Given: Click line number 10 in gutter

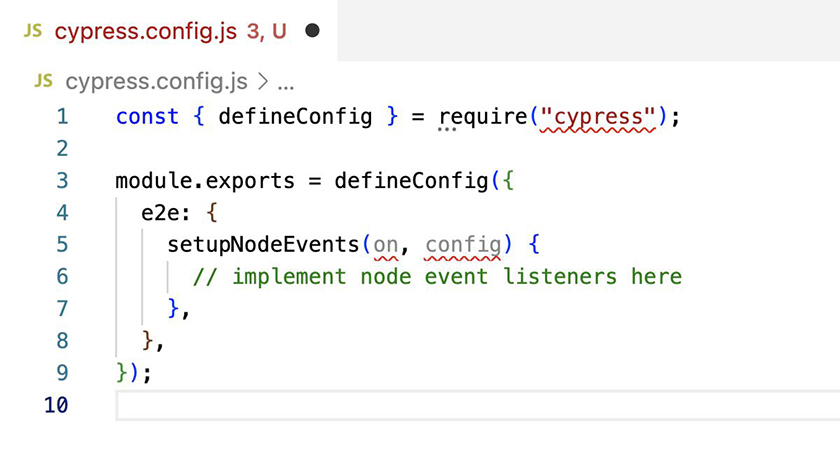Looking at the screenshot, I should pos(56,405).
